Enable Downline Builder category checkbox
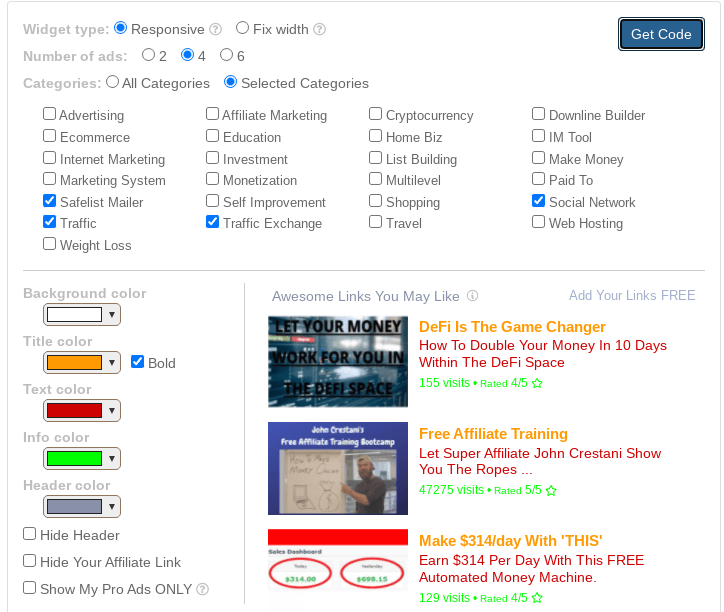 point(538,114)
